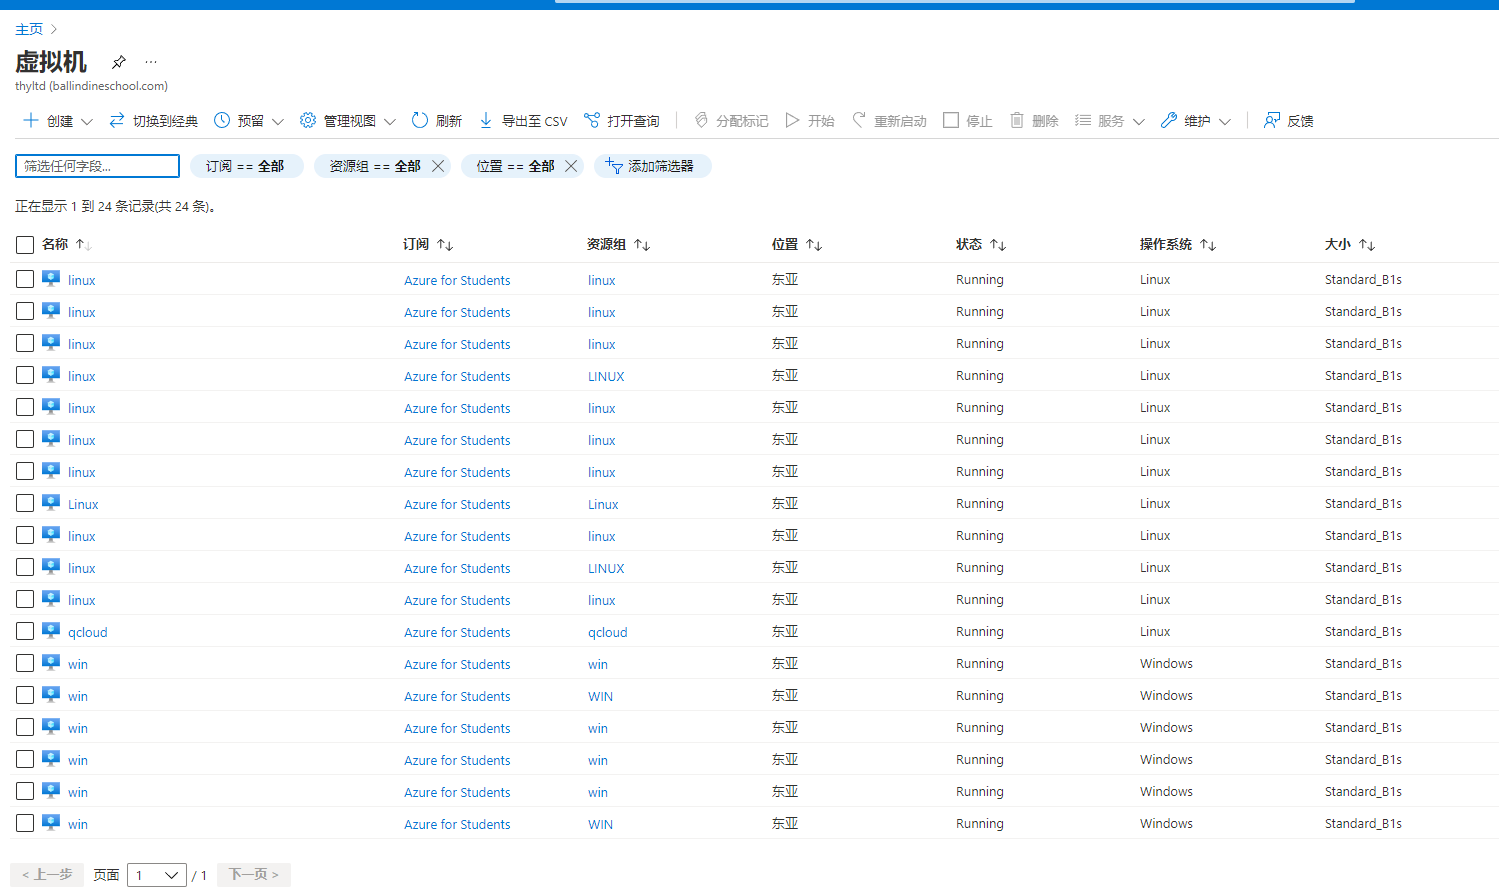Open the capitalized Linux VM name link

[x=83, y=504]
